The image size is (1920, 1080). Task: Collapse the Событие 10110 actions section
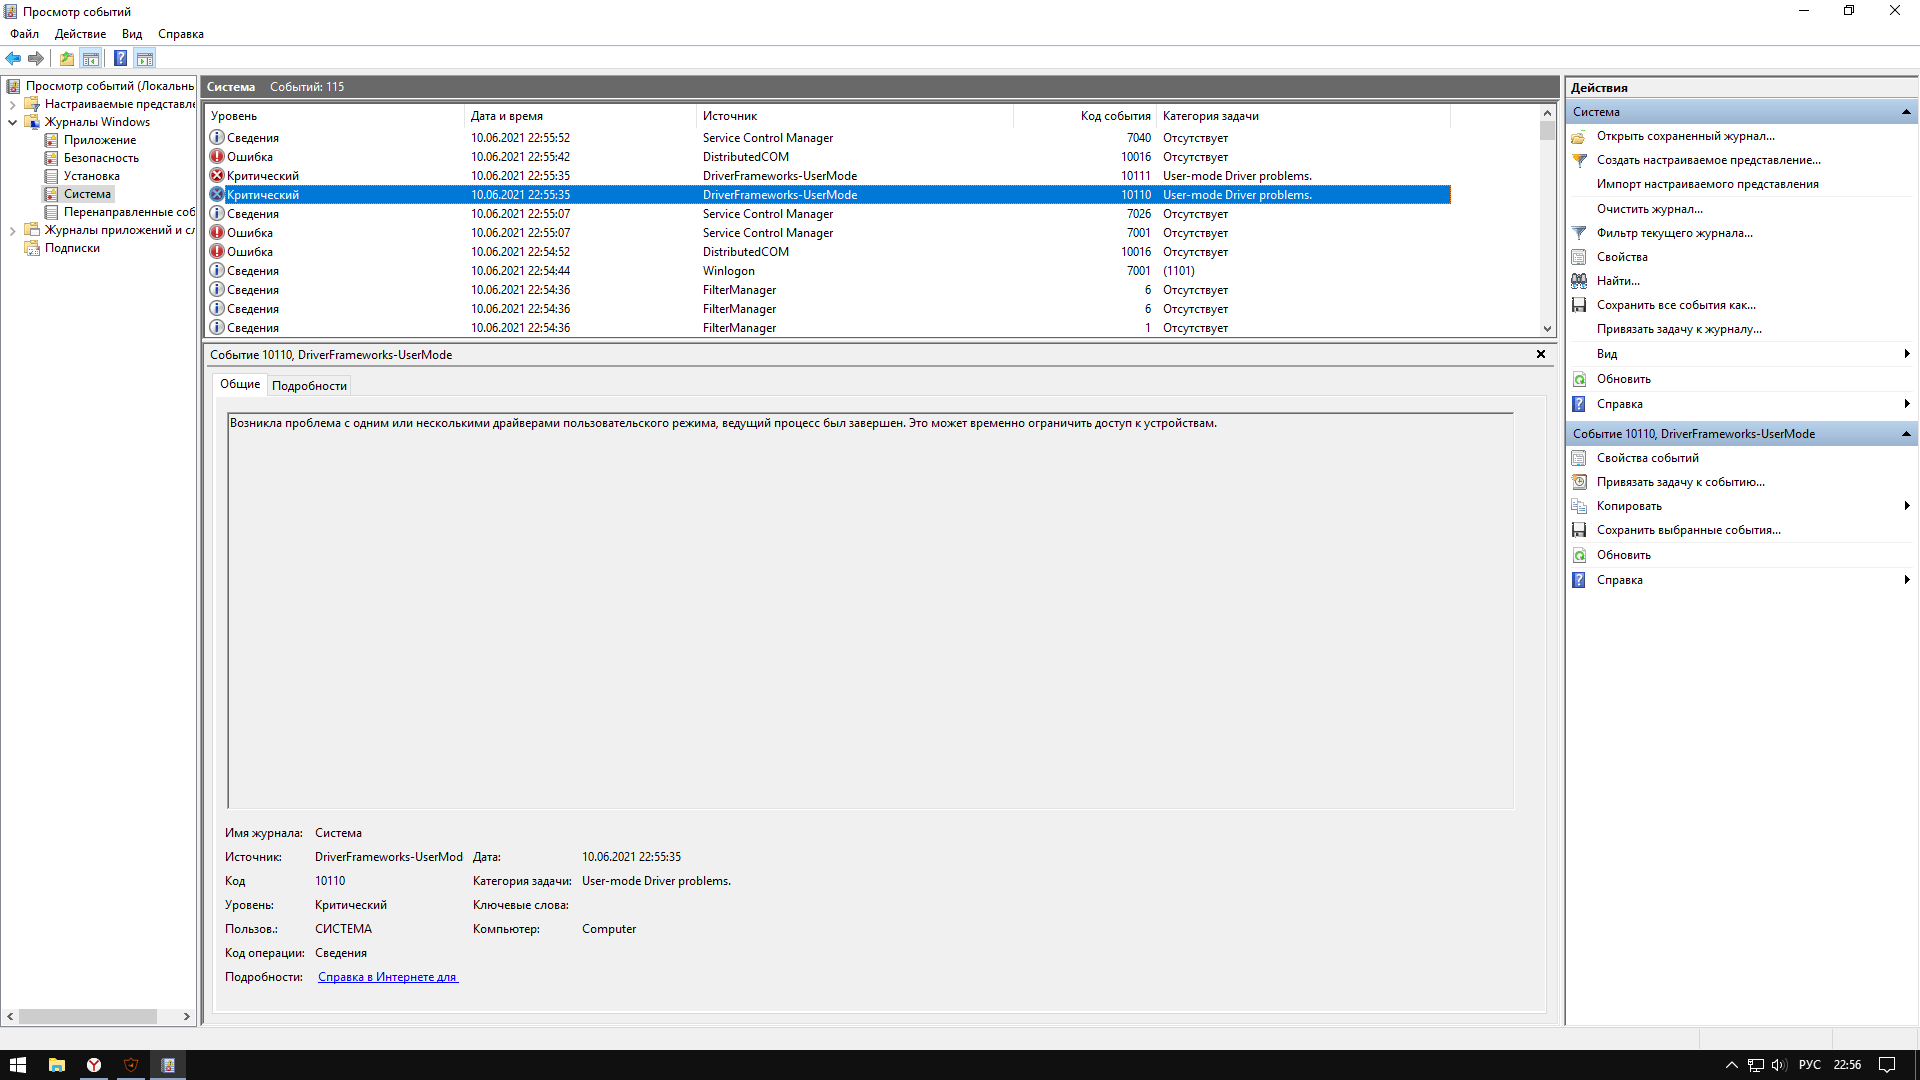[x=1906, y=434]
